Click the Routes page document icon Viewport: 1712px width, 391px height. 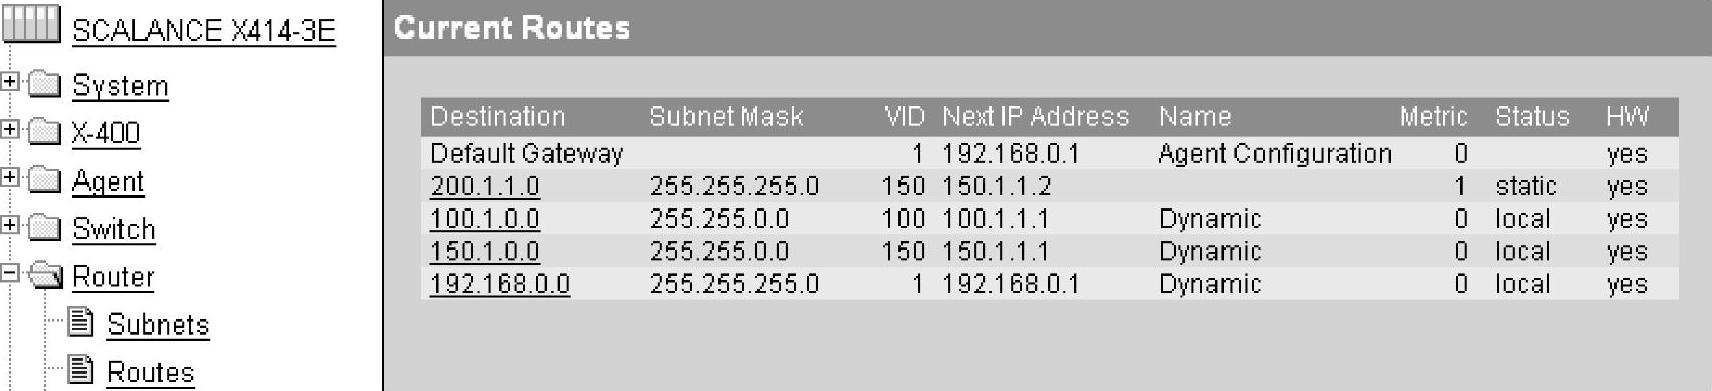coord(82,370)
